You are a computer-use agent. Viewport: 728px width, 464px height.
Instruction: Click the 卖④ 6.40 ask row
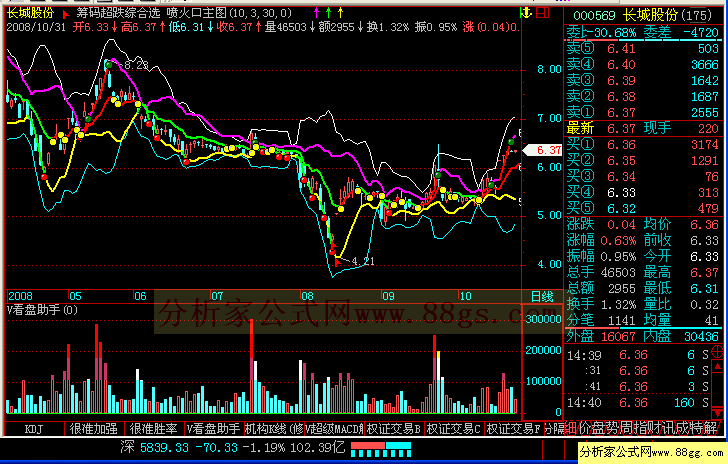click(x=643, y=64)
